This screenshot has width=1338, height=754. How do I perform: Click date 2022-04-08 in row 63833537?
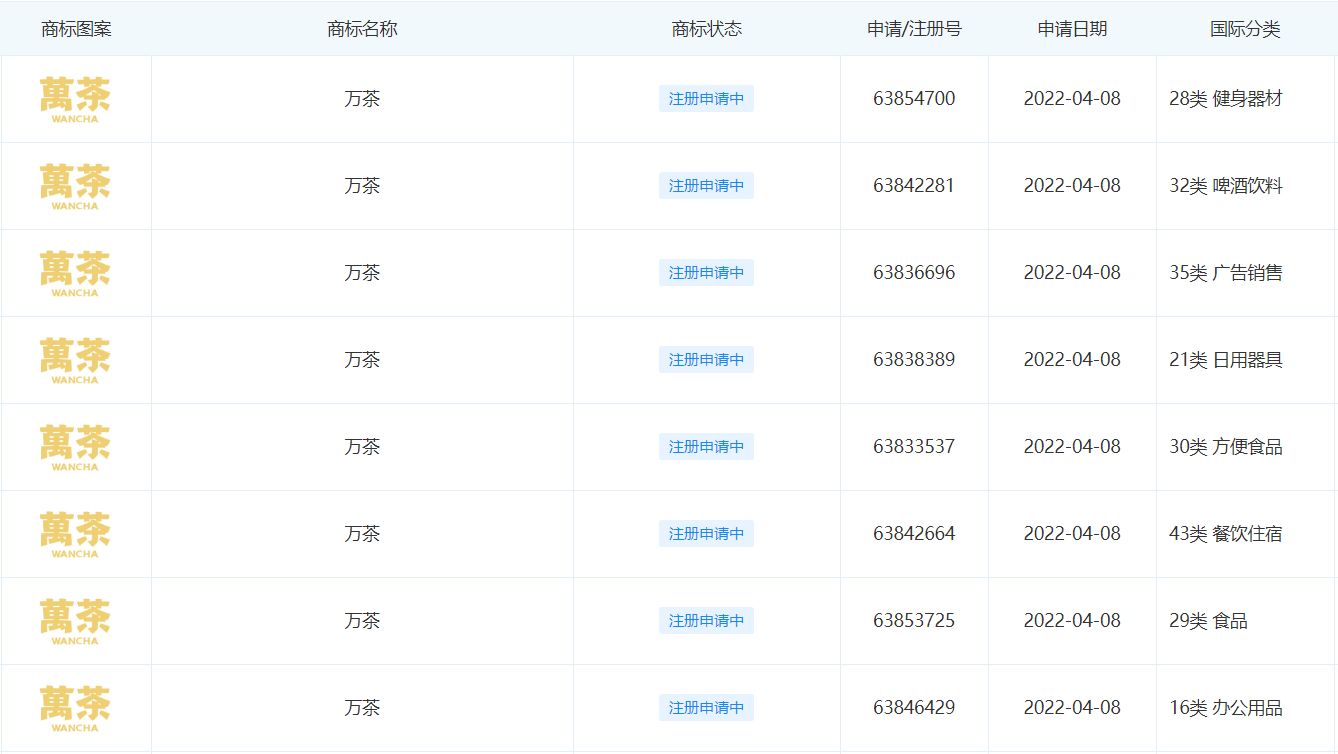tap(1072, 447)
